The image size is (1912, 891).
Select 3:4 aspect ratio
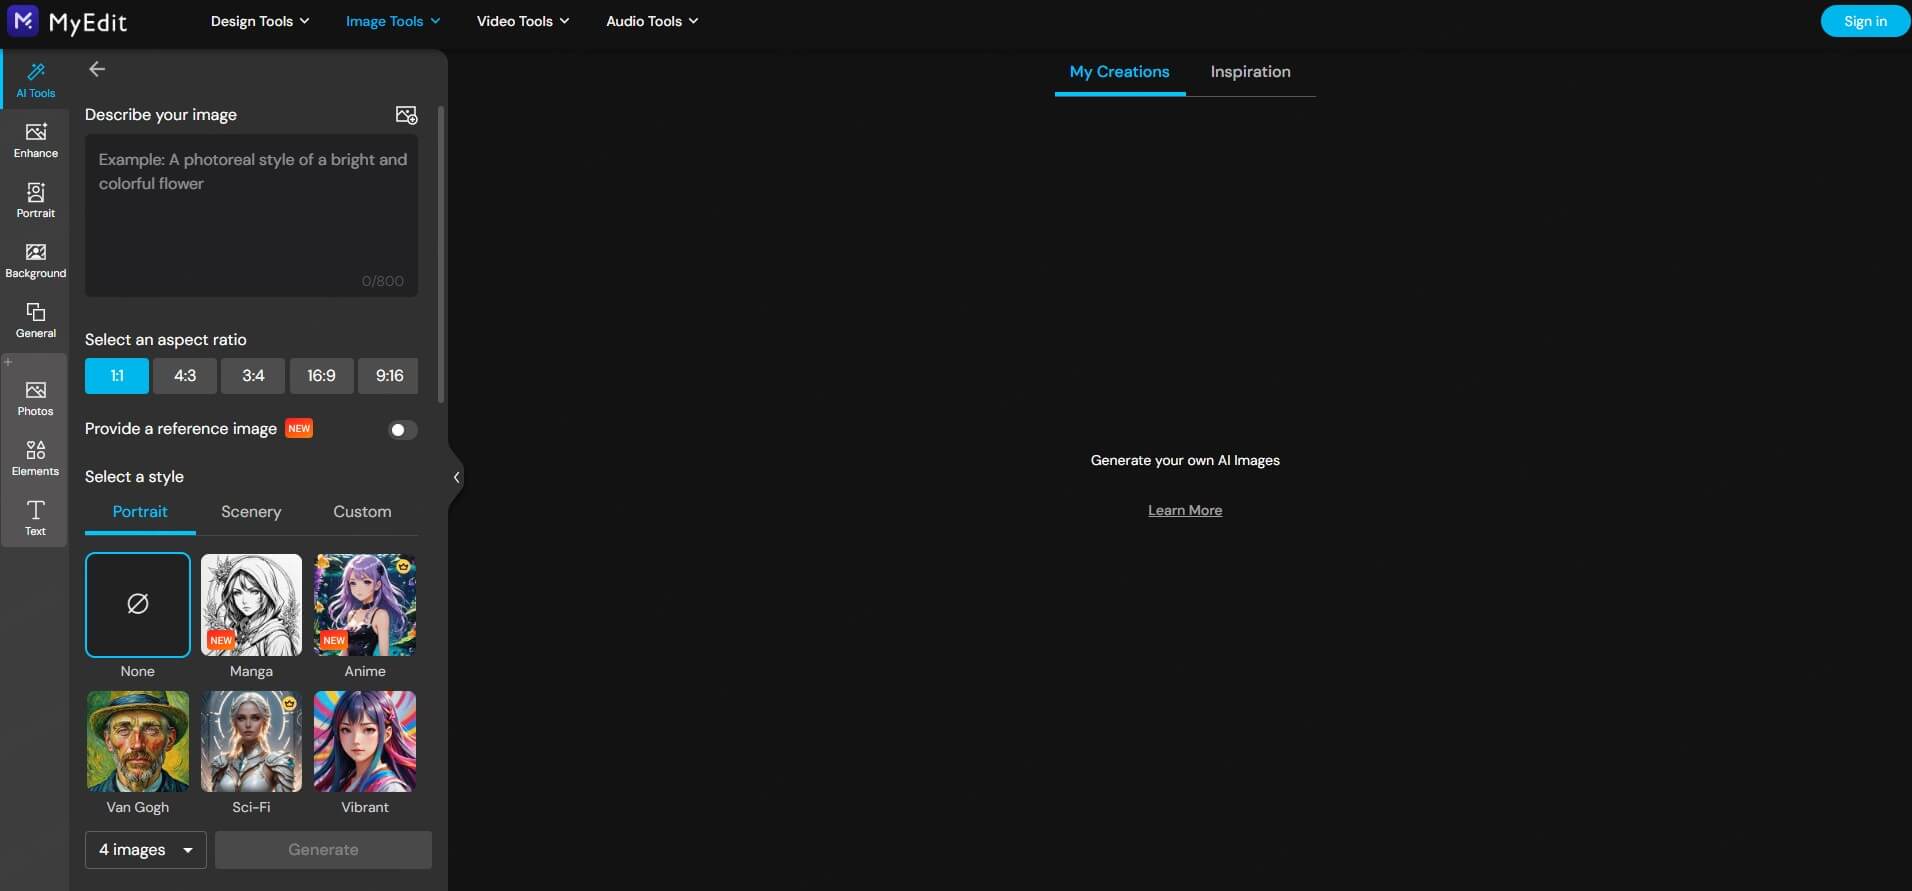coord(253,376)
